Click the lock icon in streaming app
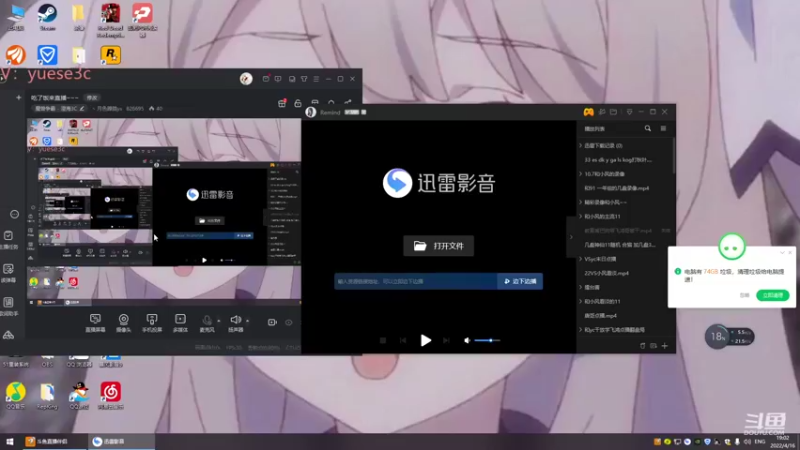 tap(298, 103)
